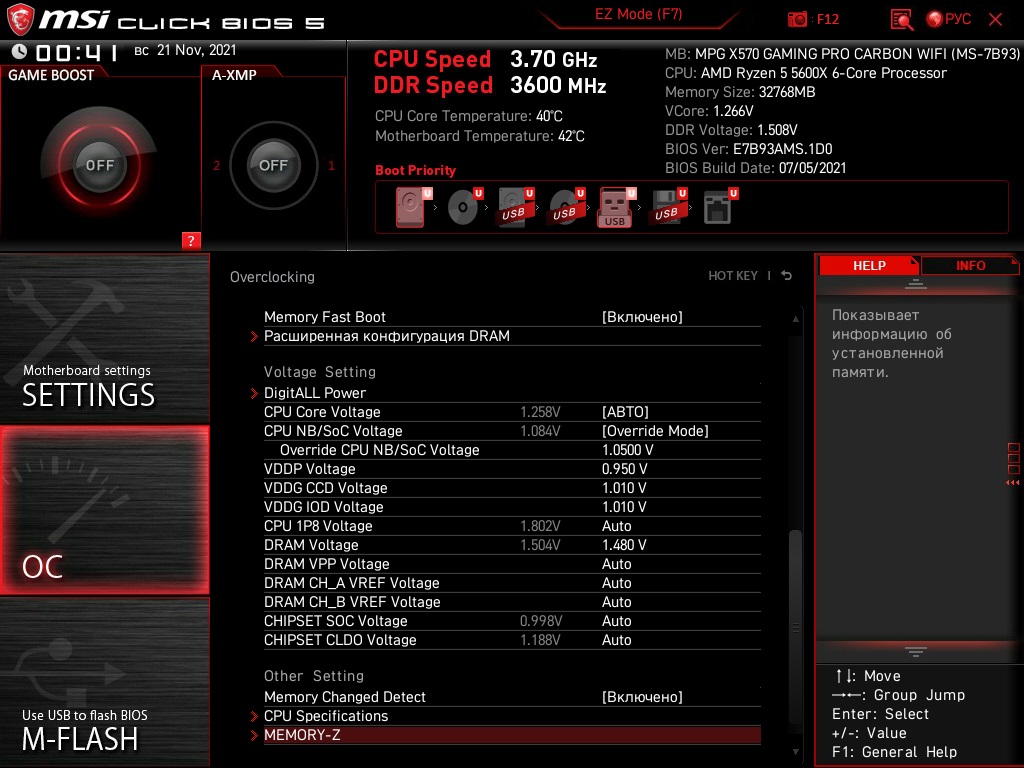Toggle the A-XMP OFF knob
The height and width of the screenshot is (768, 1024).
click(x=273, y=165)
